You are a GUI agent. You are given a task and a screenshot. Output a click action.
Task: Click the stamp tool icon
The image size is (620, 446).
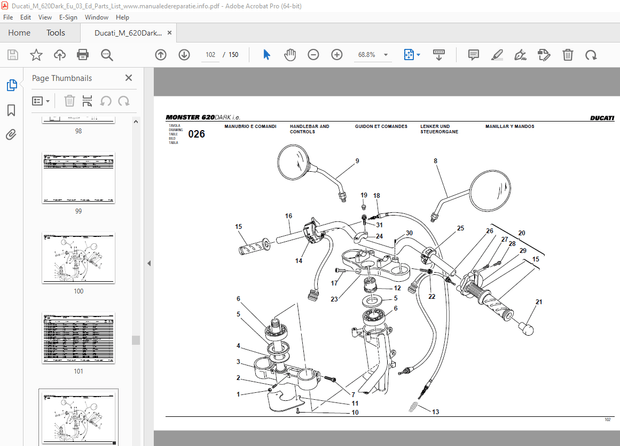[x=544, y=55]
